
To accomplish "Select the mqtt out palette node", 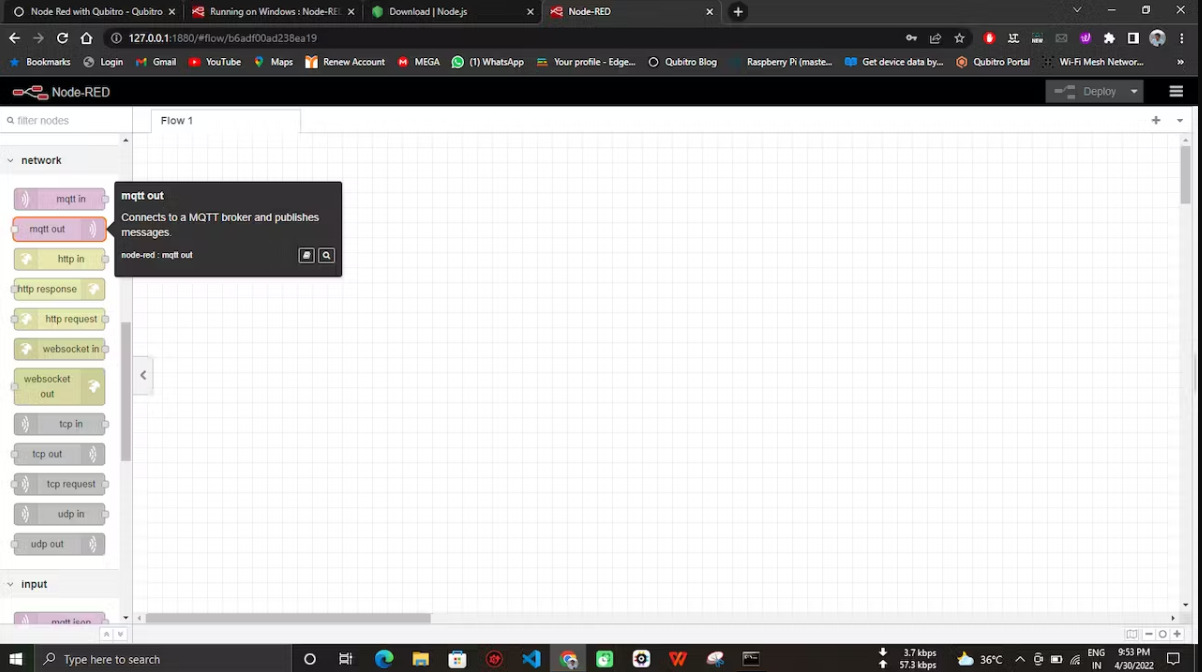I will pyautogui.click(x=60, y=229).
